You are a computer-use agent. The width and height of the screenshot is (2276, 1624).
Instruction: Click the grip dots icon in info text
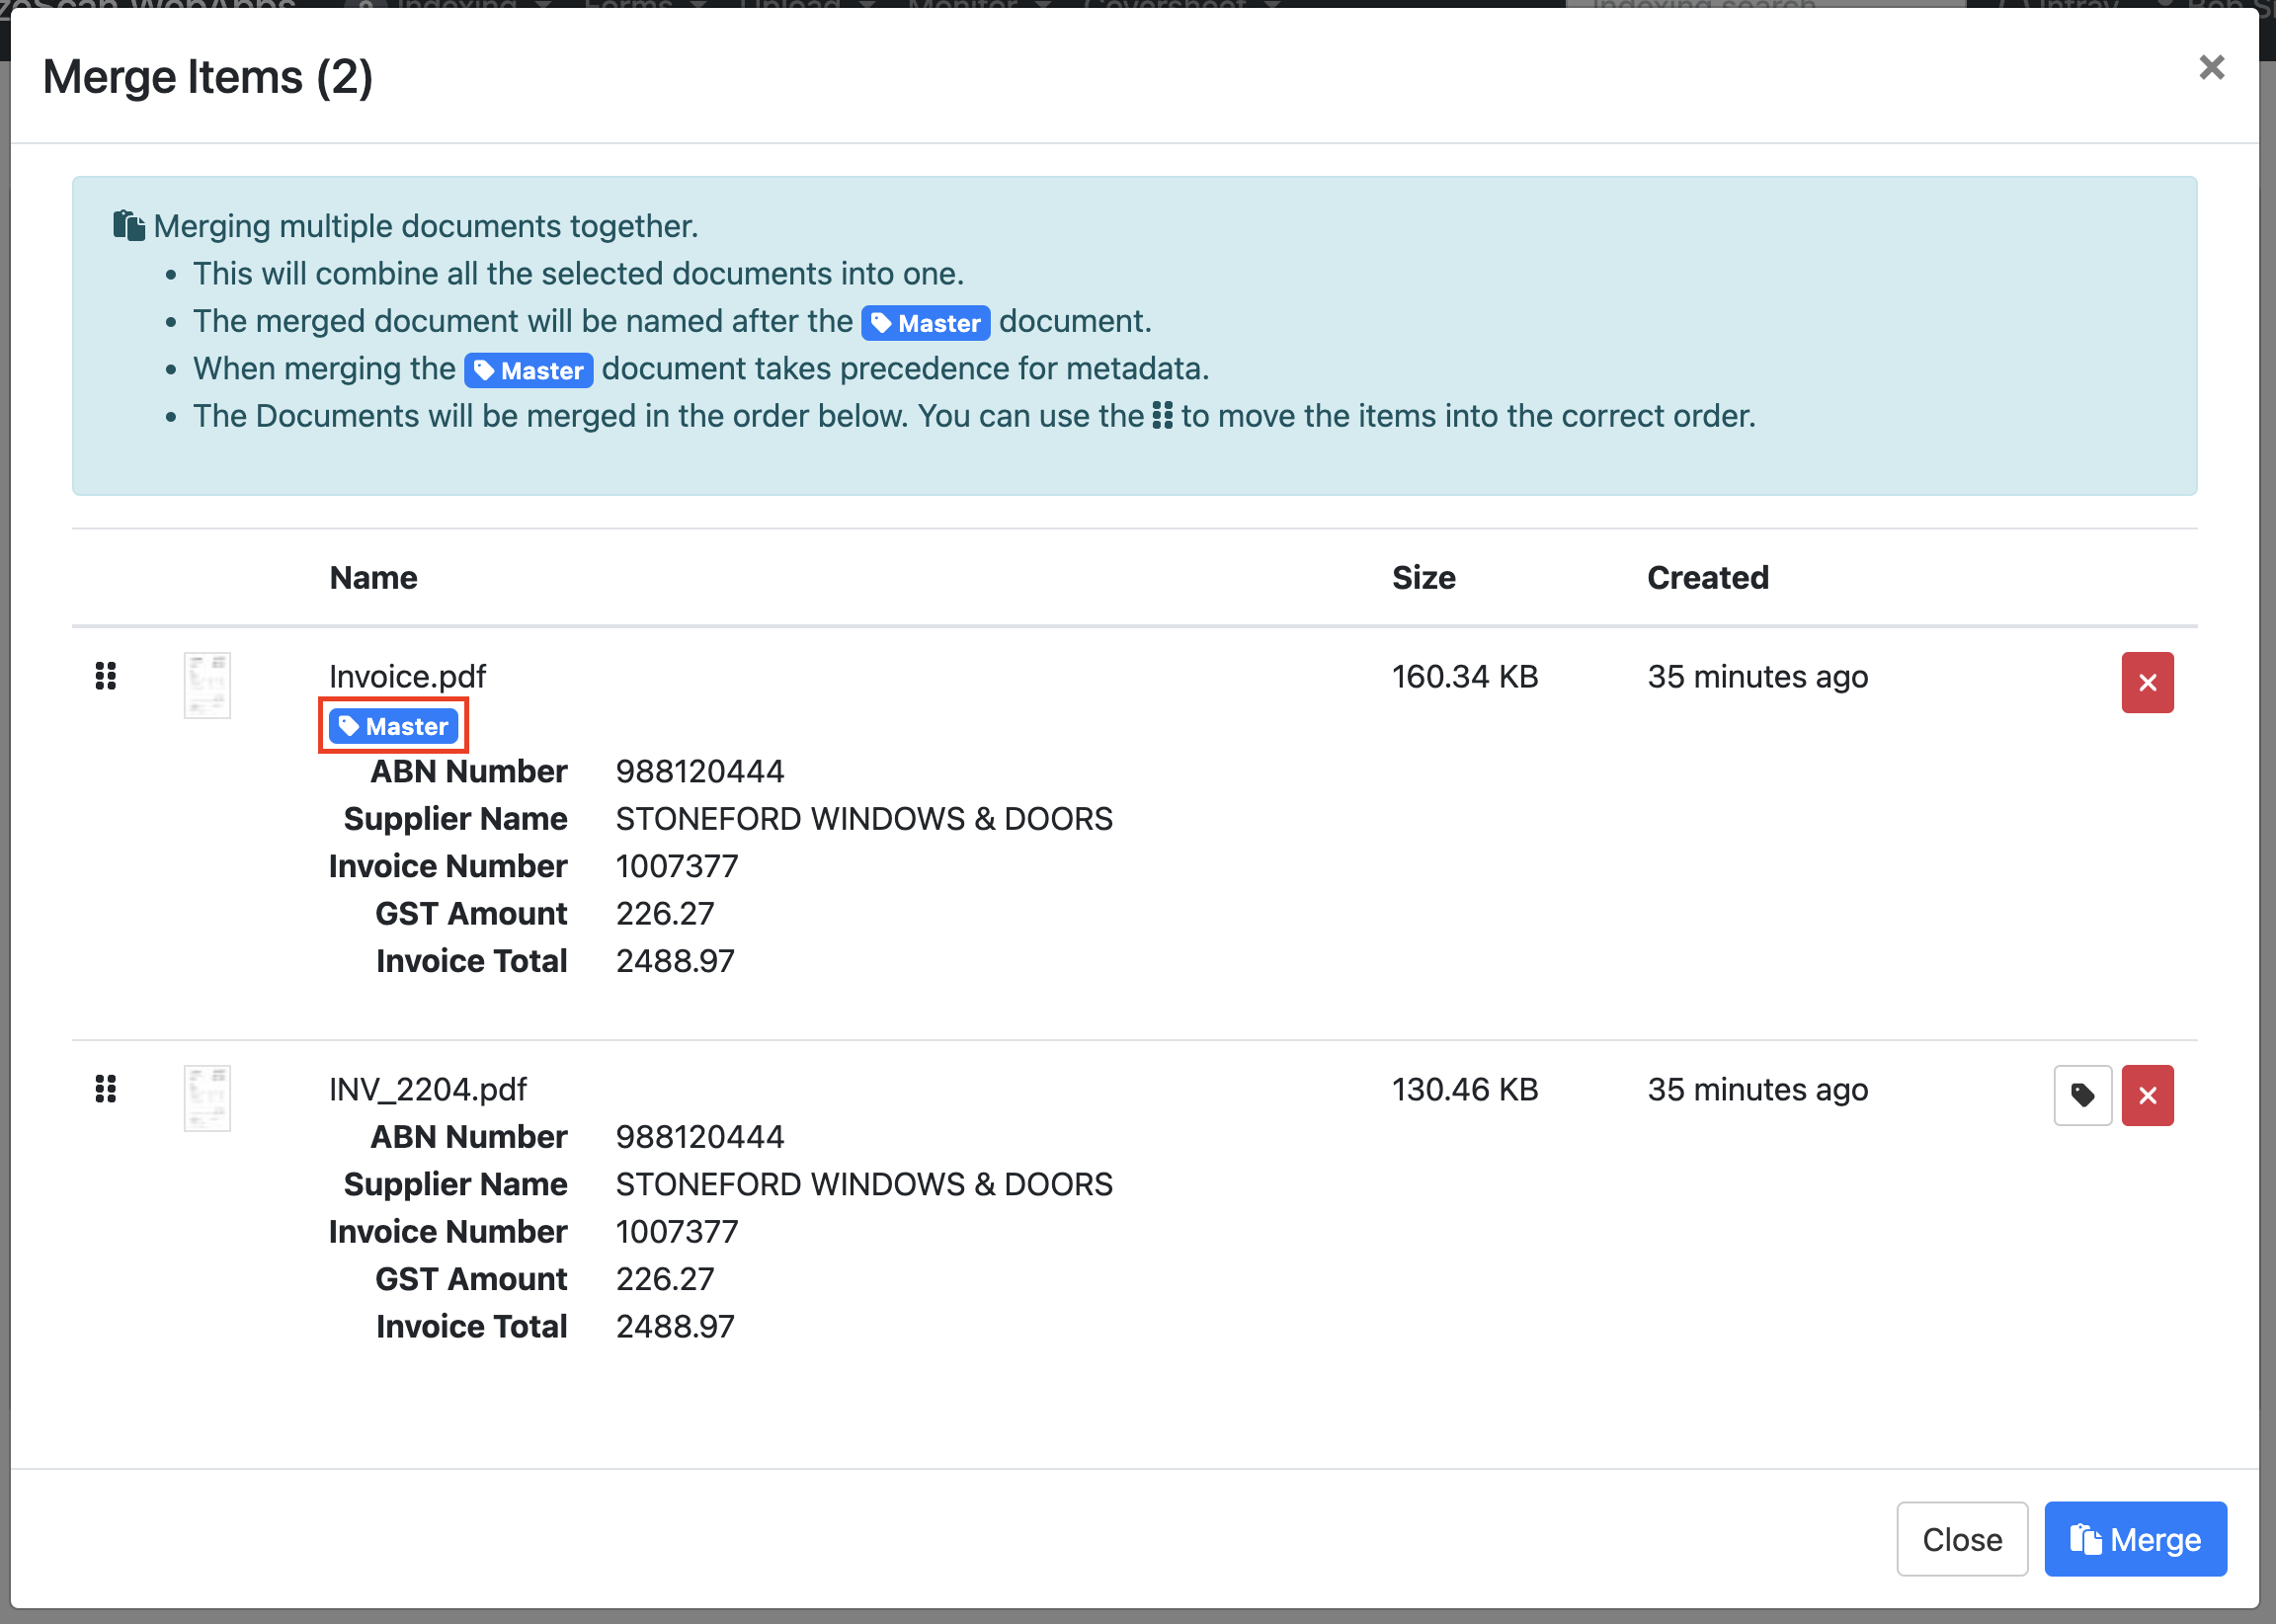click(1162, 416)
